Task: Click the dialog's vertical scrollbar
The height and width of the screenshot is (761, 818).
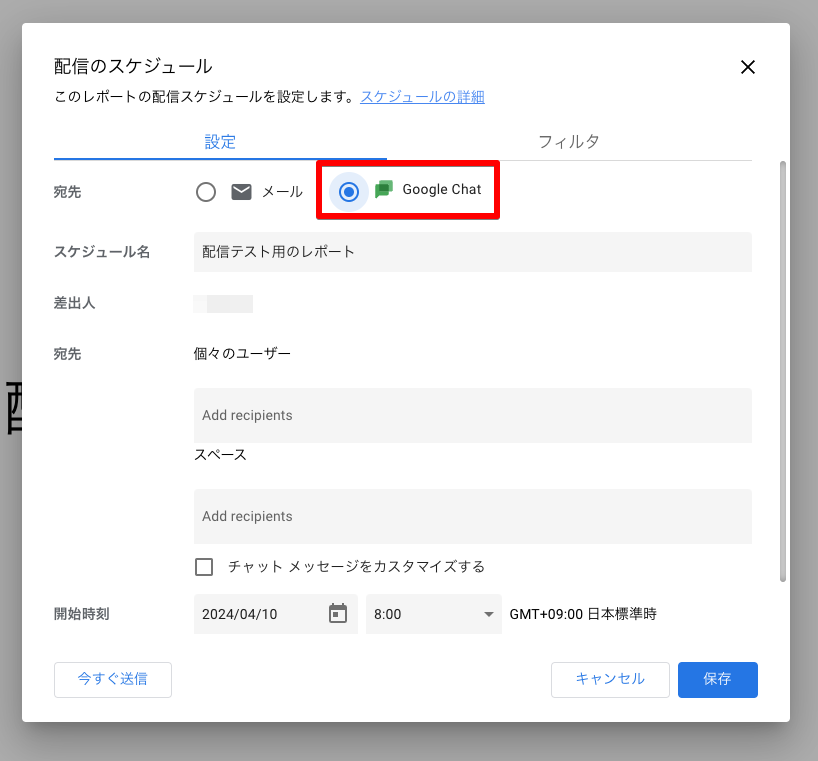Action: coord(782,370)
